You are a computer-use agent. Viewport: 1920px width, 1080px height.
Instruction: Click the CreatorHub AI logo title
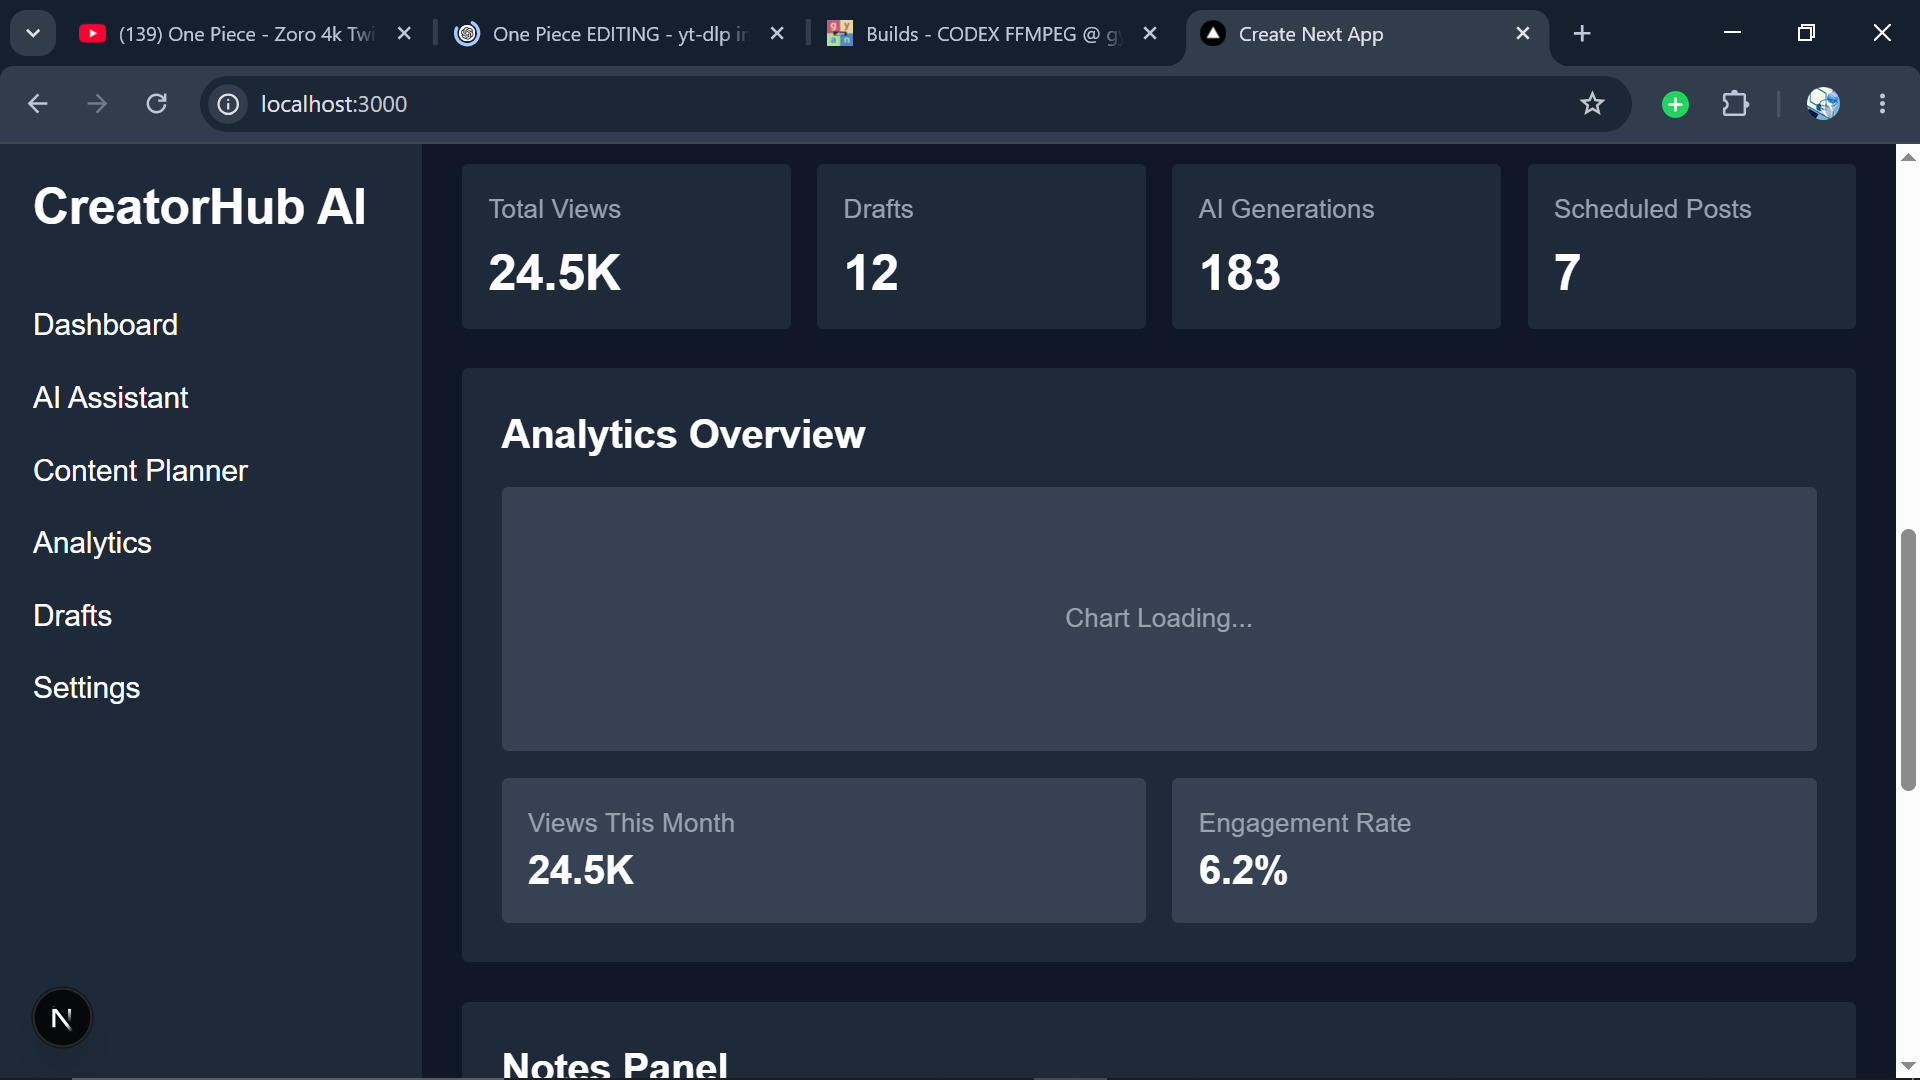click(x=199, y=207)
